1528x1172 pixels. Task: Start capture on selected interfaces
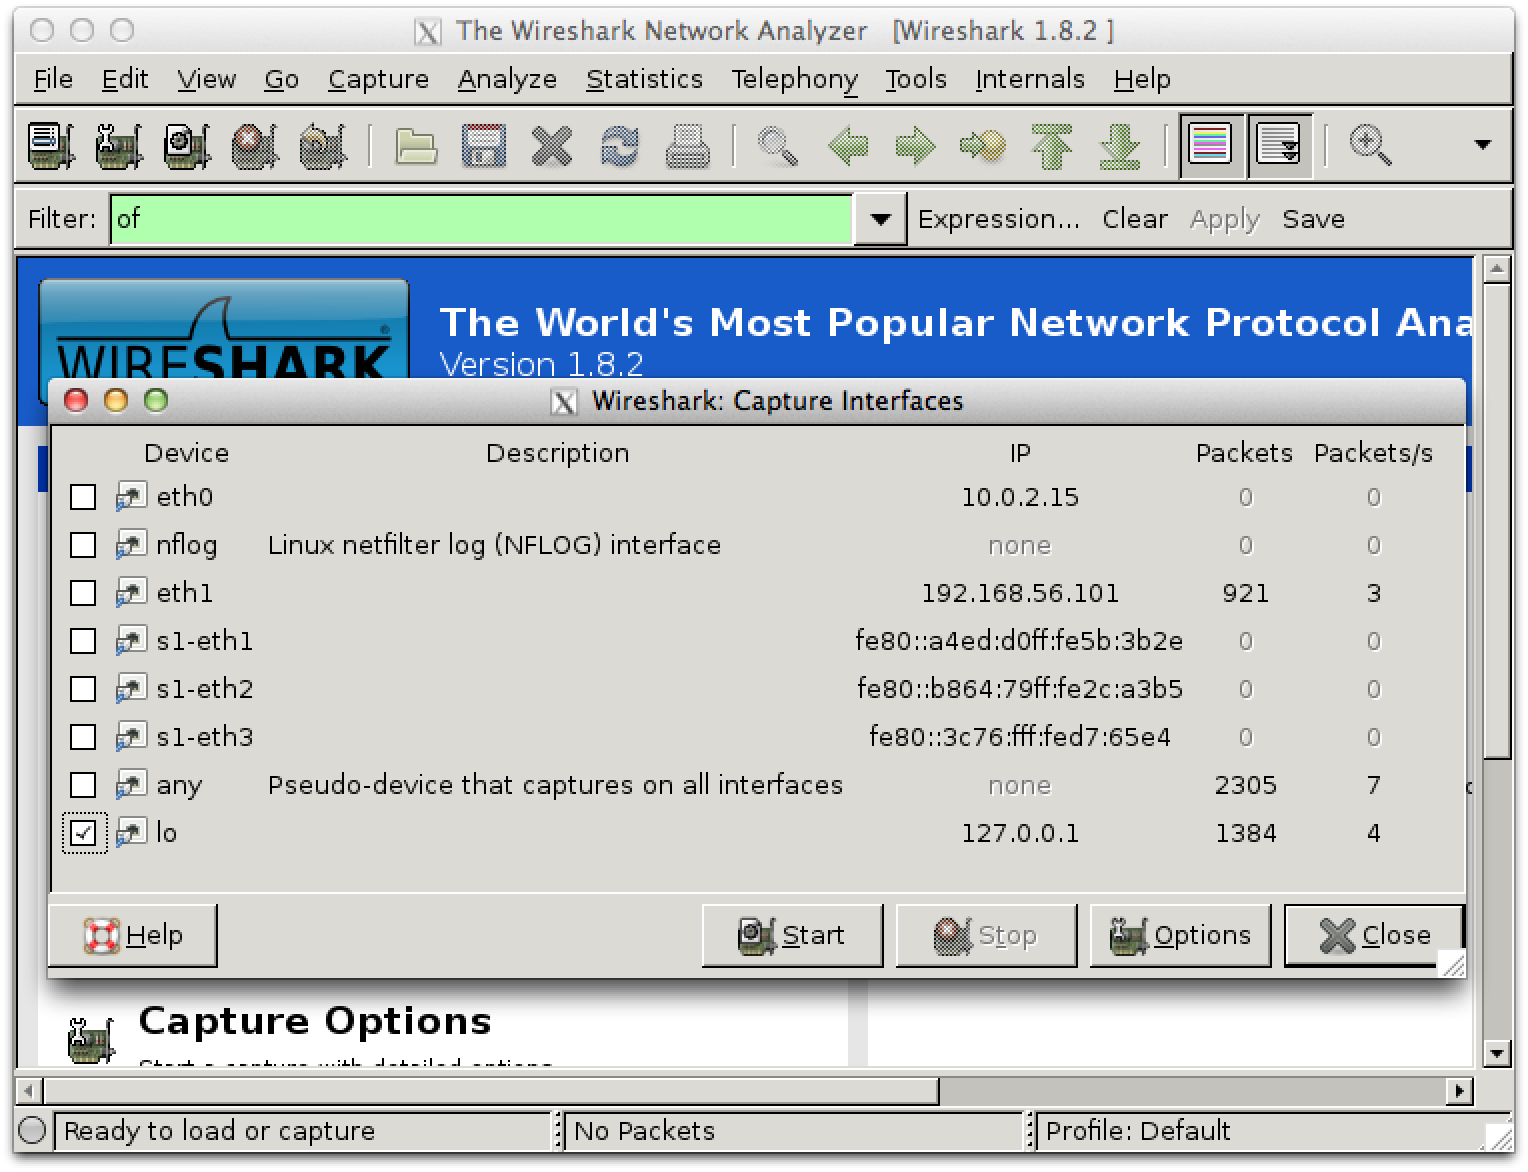point(792,935)
